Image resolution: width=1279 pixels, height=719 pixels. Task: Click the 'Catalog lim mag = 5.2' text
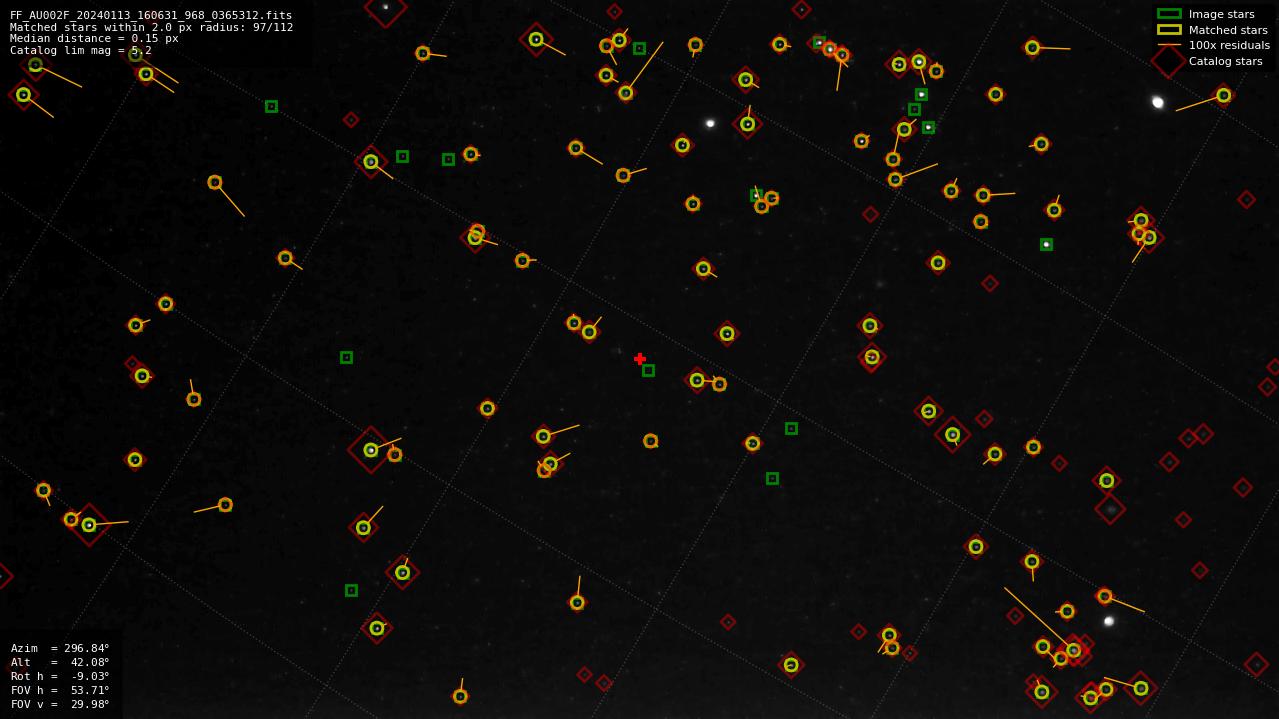[x=81, y=51]
